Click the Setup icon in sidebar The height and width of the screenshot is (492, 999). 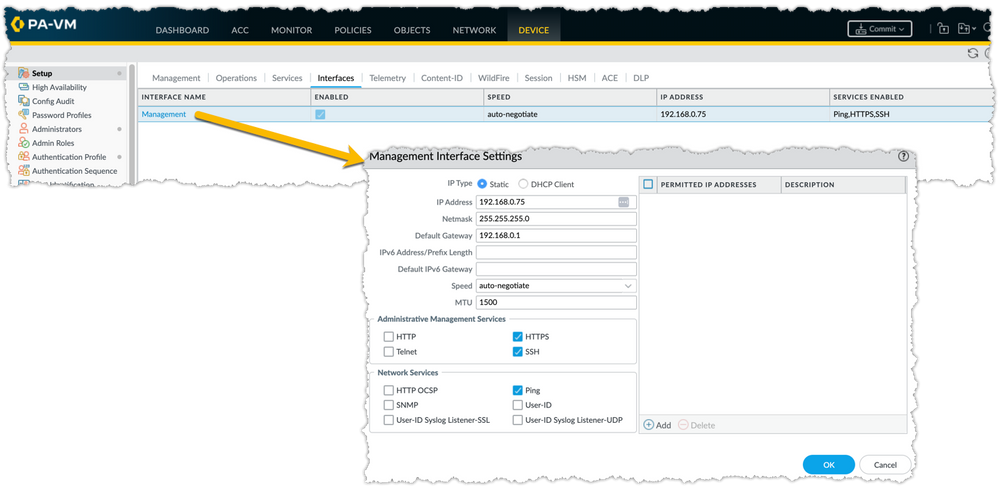[24, 73]
